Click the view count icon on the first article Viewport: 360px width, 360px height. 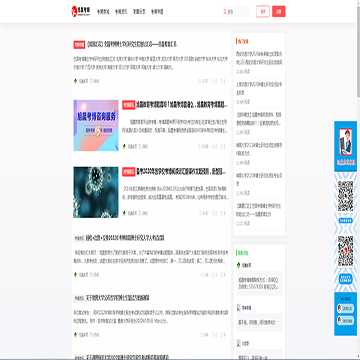[200, 81]
